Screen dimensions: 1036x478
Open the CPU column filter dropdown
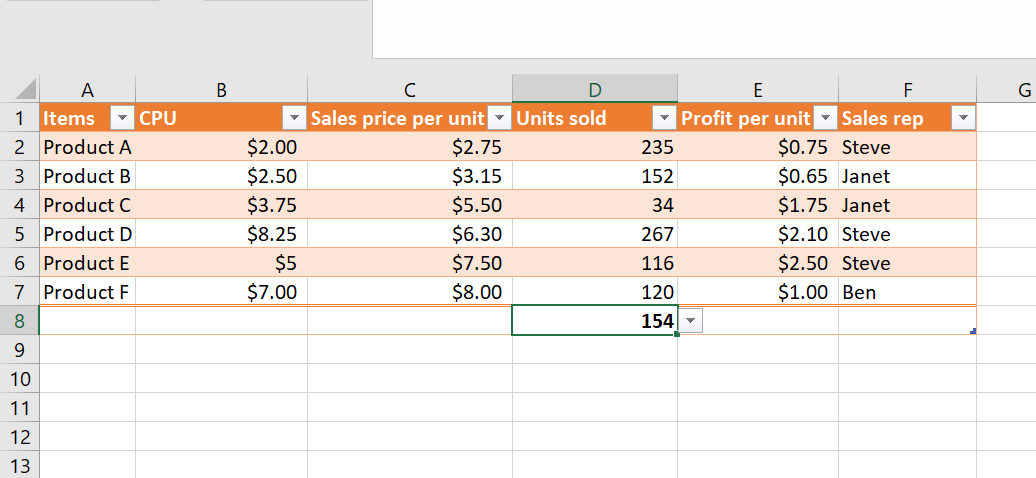293,118
